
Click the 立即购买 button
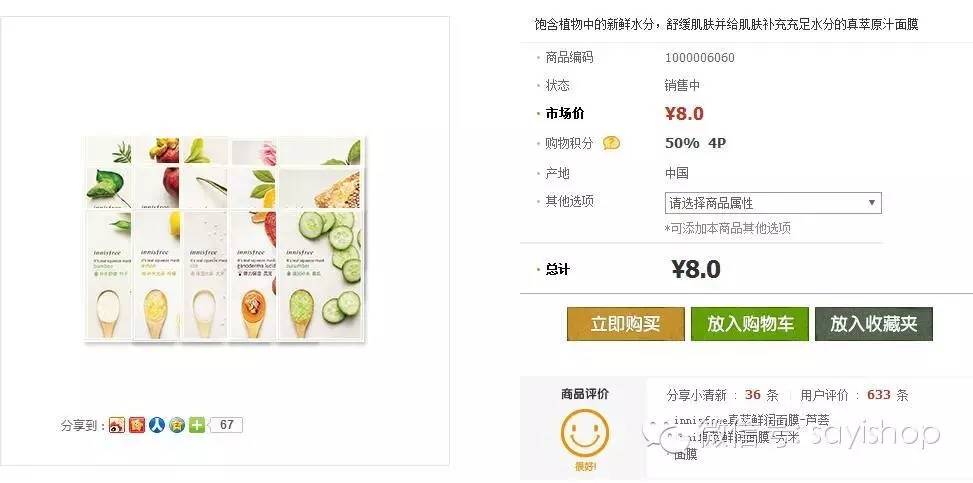(x=625, y=324)
